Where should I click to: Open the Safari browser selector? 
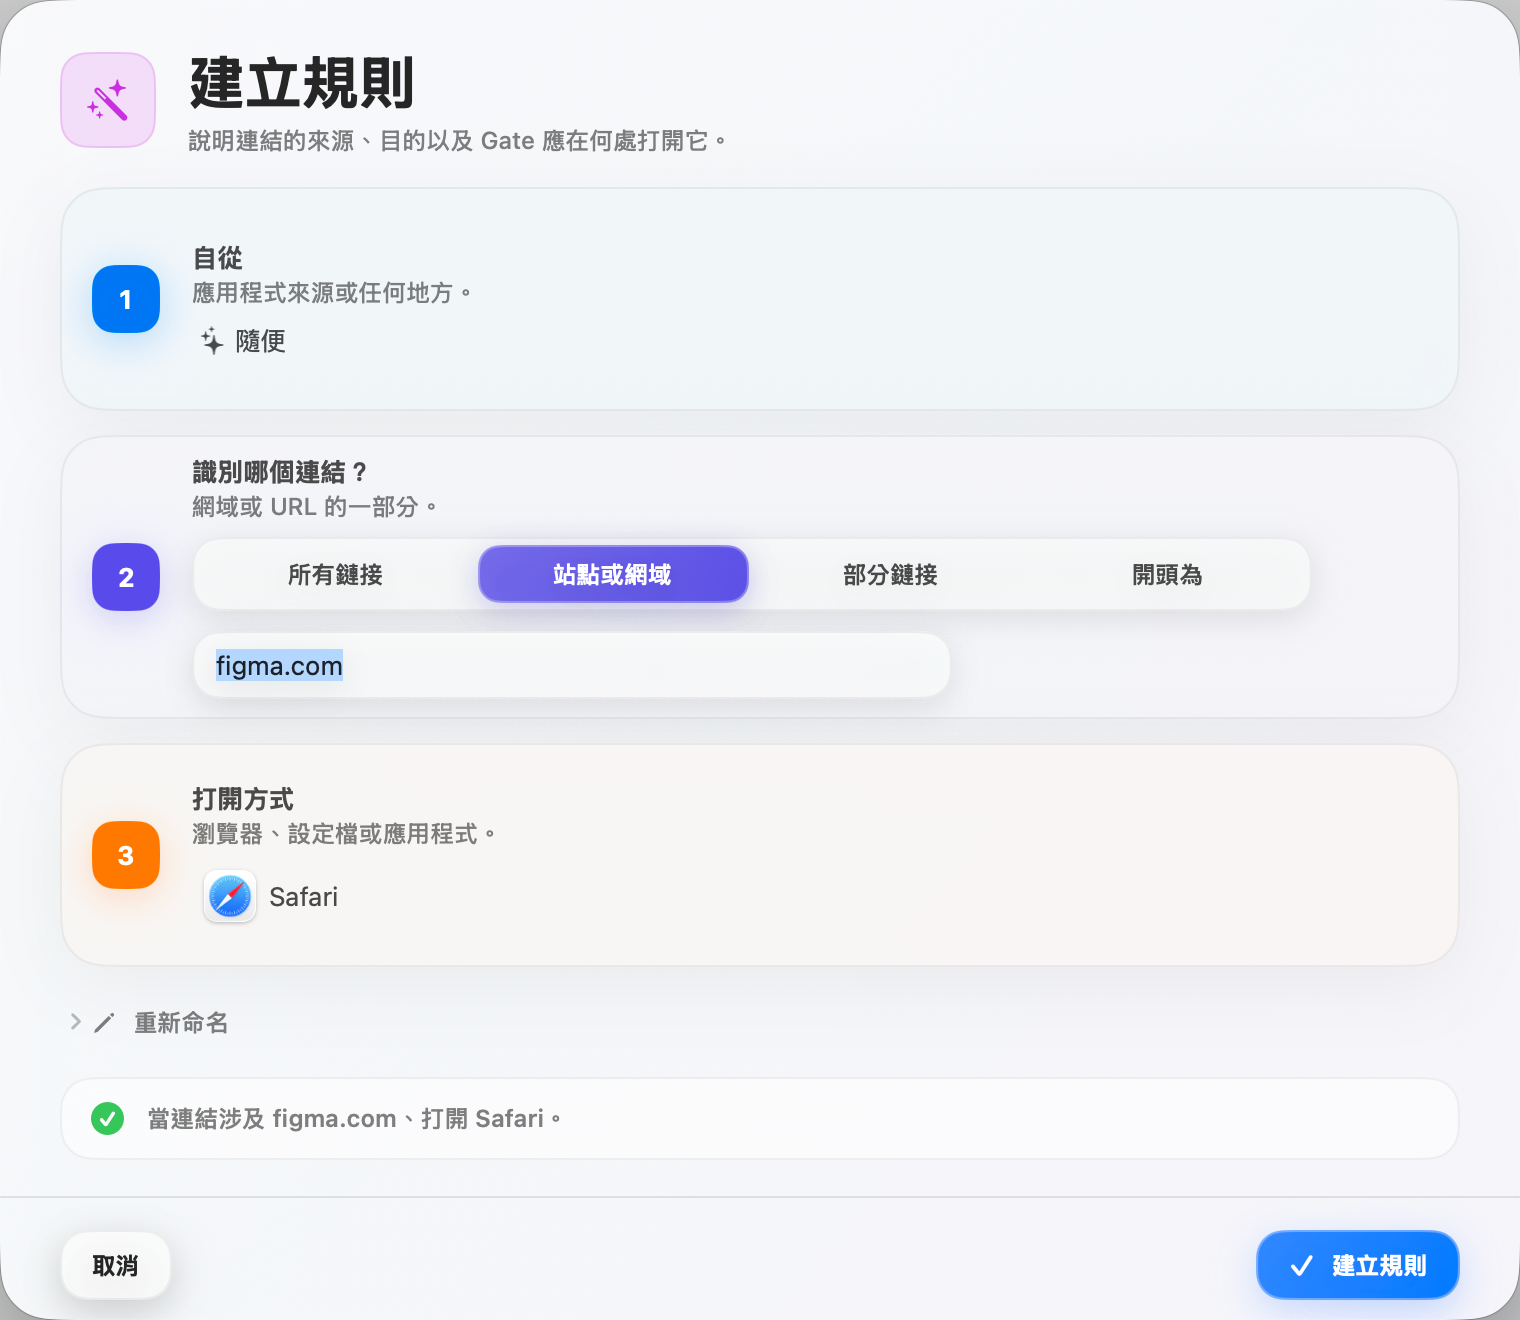pyautogui.click(x=271, y=896)
